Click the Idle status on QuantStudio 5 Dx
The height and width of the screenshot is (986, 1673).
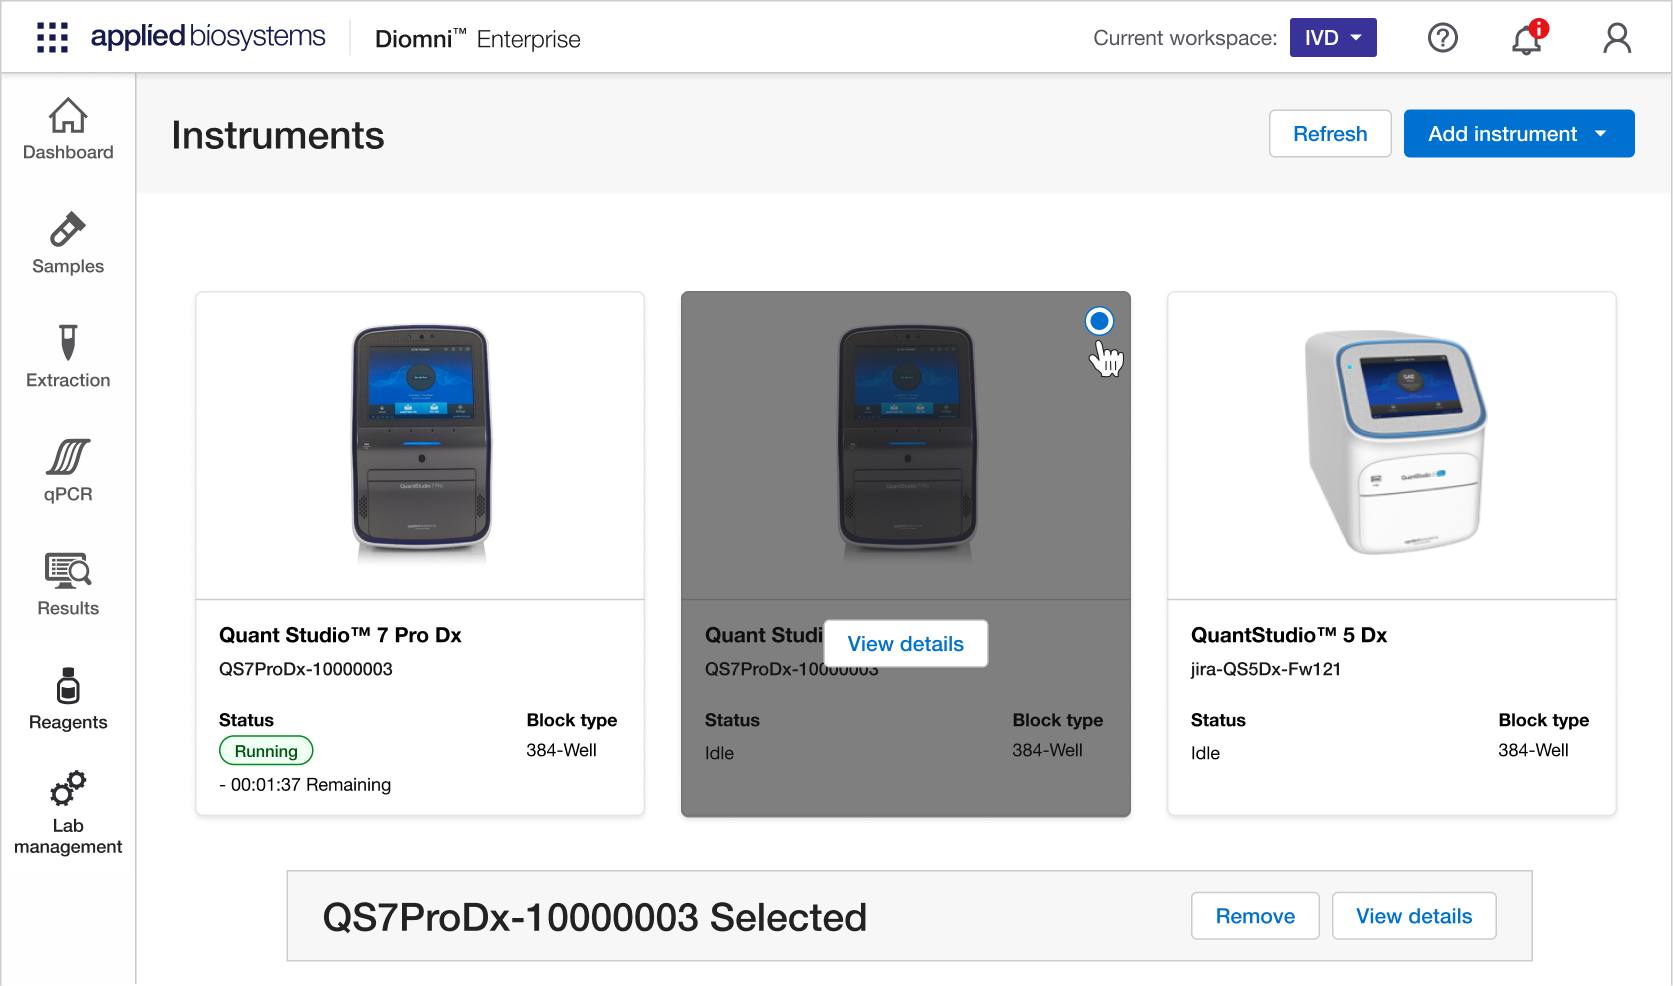point(1205,753)
